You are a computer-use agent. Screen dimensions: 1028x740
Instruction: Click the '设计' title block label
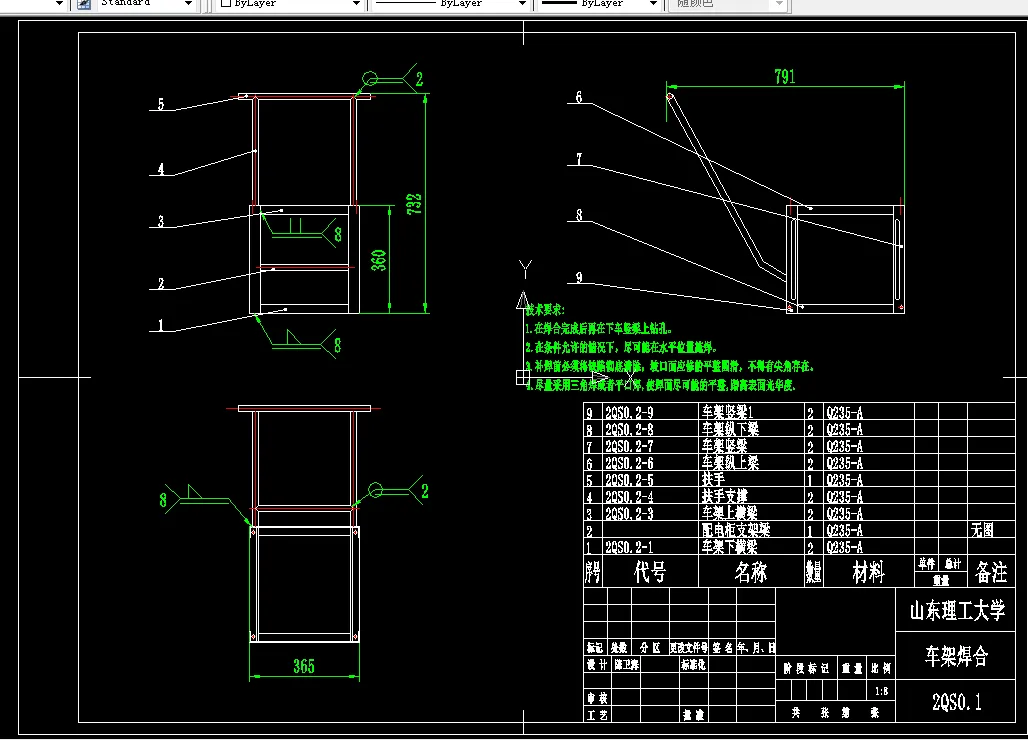[597, 665]
